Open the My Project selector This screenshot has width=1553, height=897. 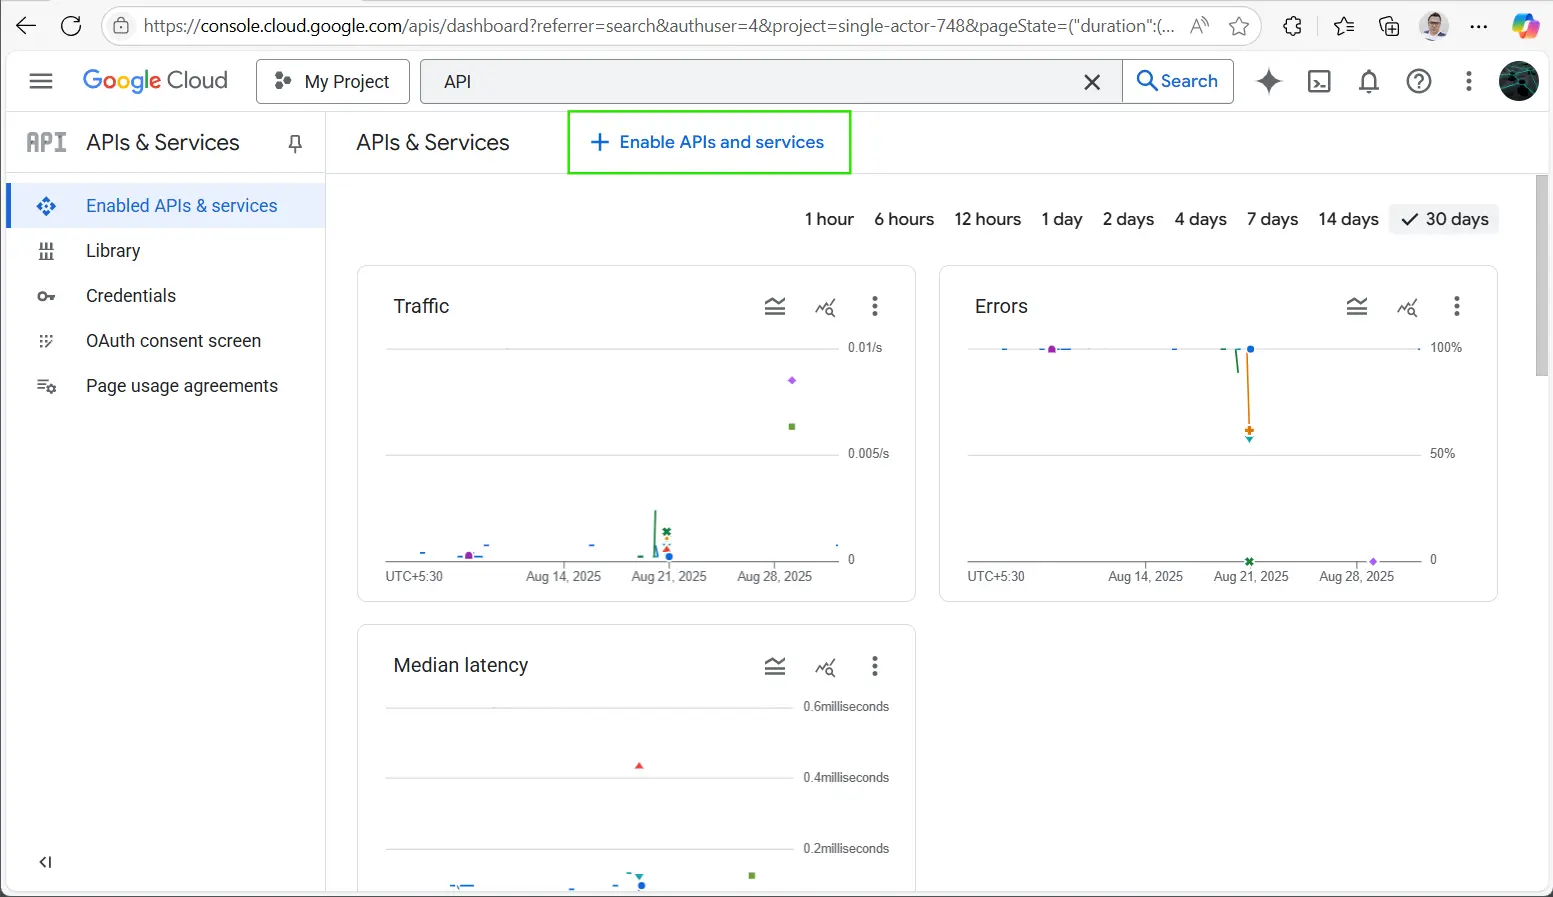[x=333, y=82]
